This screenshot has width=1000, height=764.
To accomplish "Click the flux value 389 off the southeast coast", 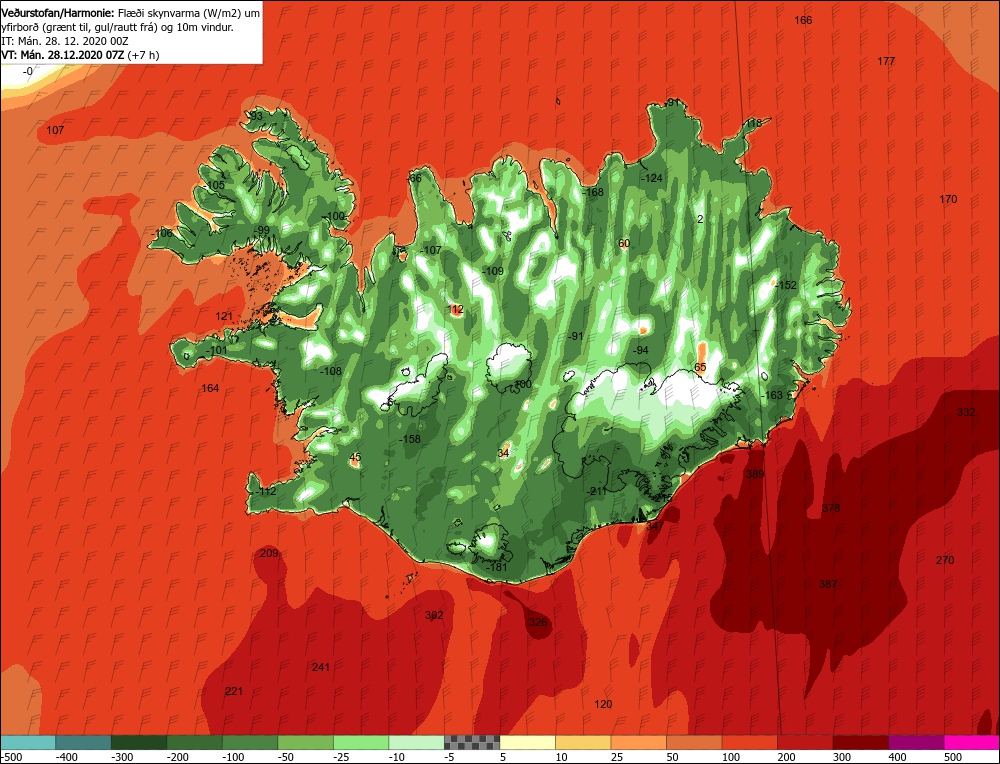I will tap(755, 474).
